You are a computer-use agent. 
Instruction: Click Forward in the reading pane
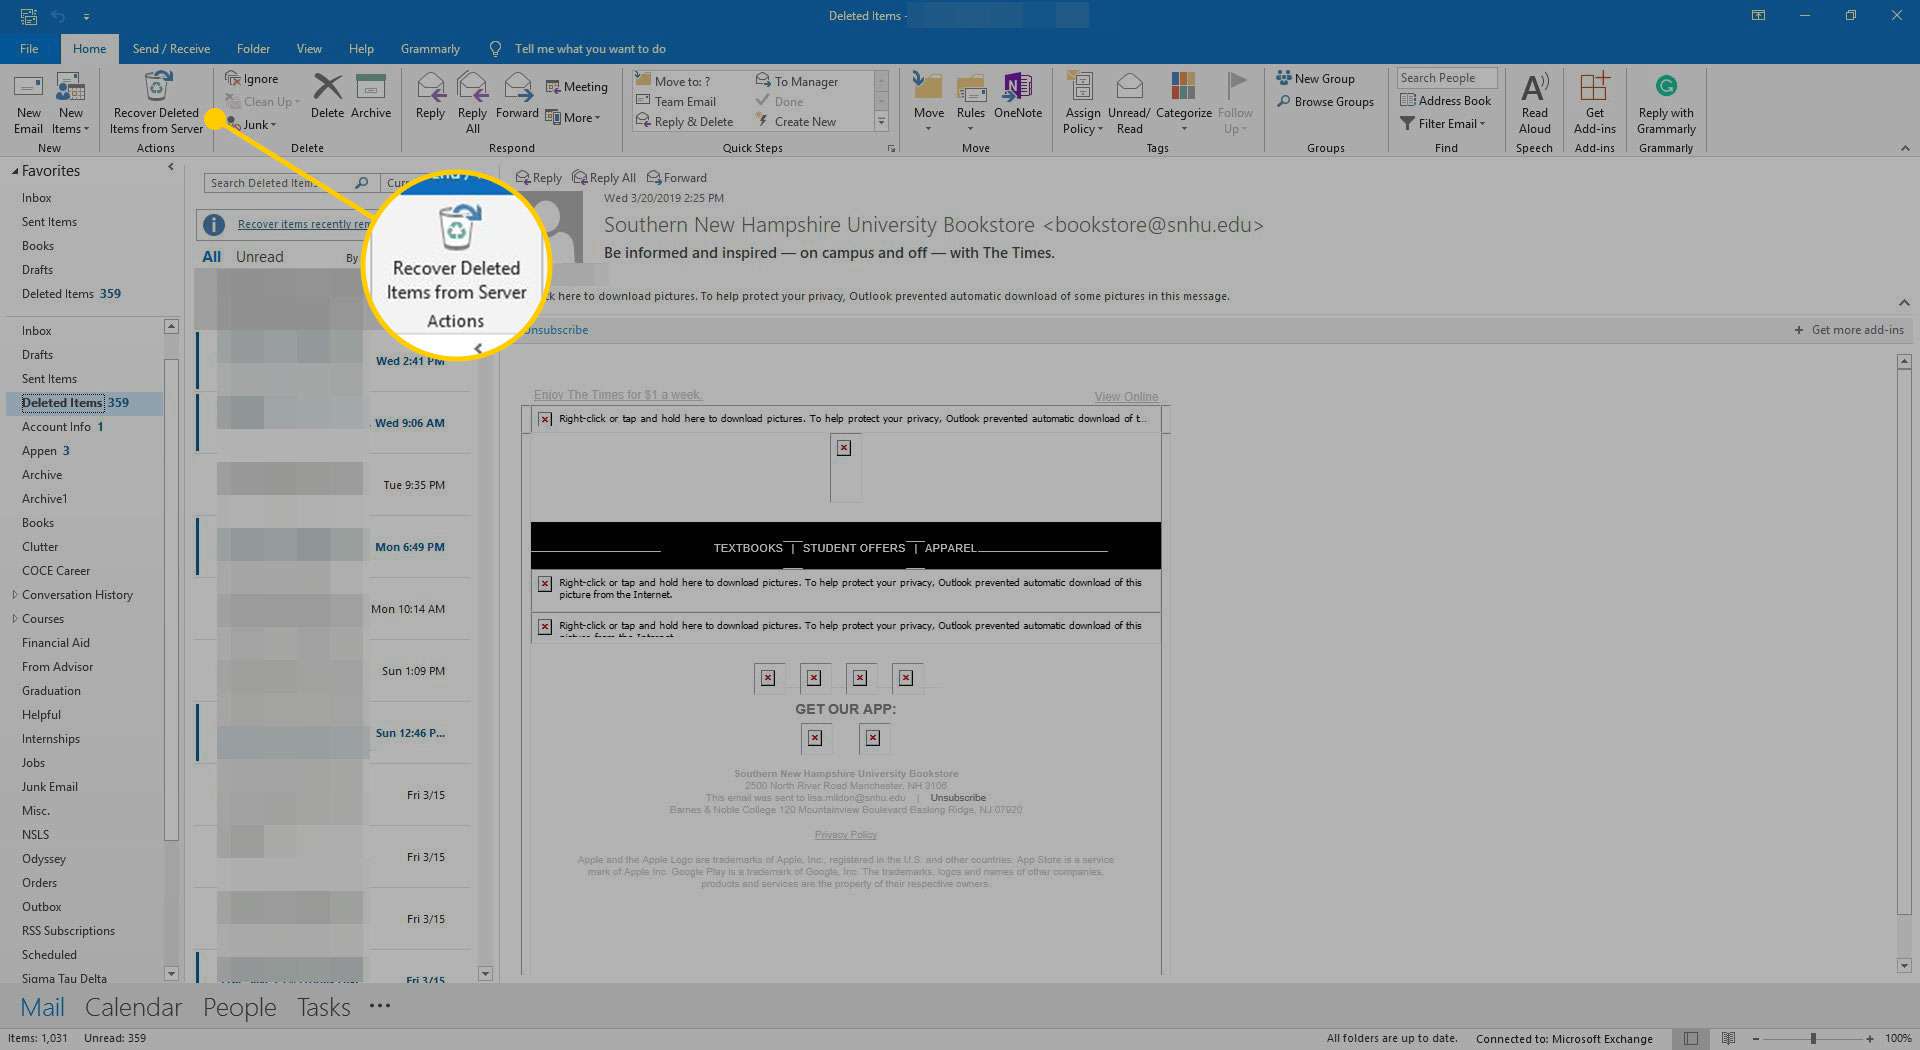[x=676, y=177]
